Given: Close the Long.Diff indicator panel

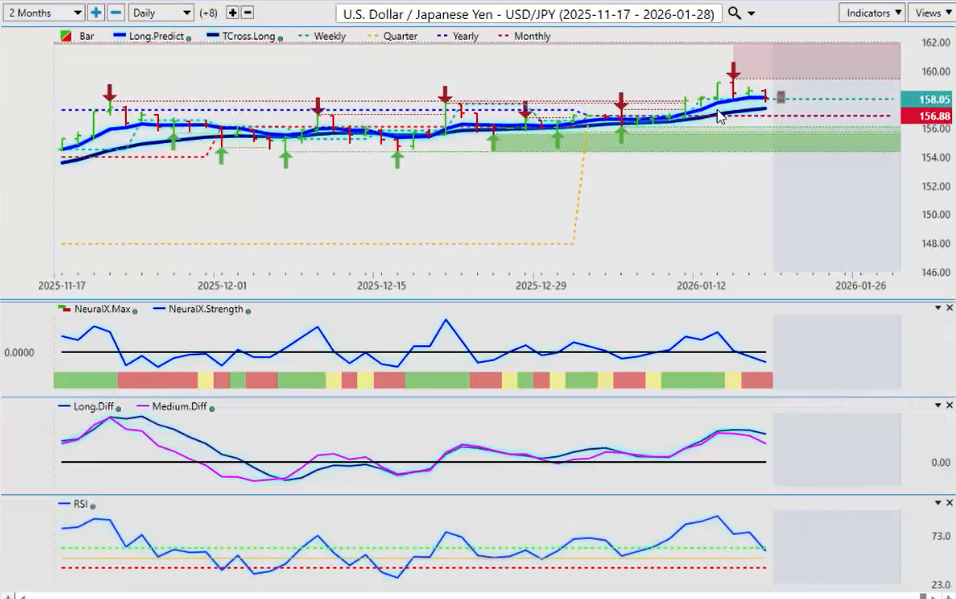Looking at the screenshot, I should tap(949, 405).
